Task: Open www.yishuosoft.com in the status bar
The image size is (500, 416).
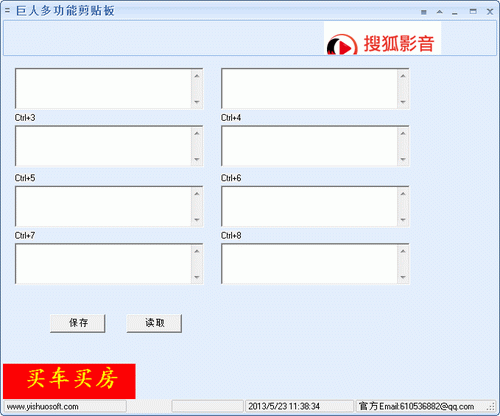Action: pos(43,407)
